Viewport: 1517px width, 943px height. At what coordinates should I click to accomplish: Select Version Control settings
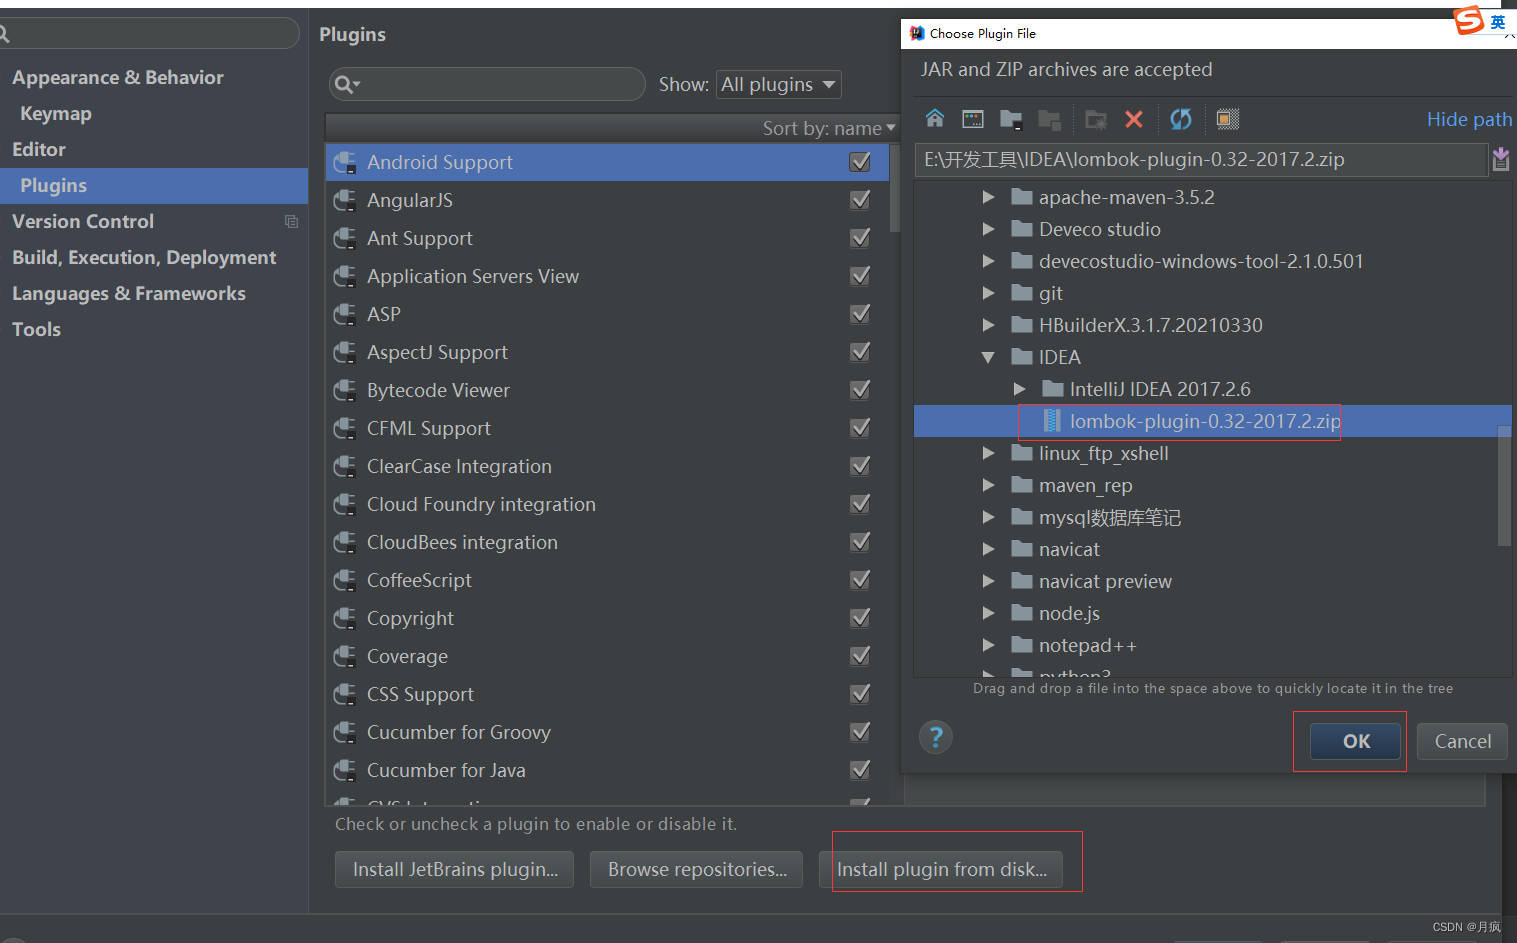pyautogui.click(x=83, y=222)
